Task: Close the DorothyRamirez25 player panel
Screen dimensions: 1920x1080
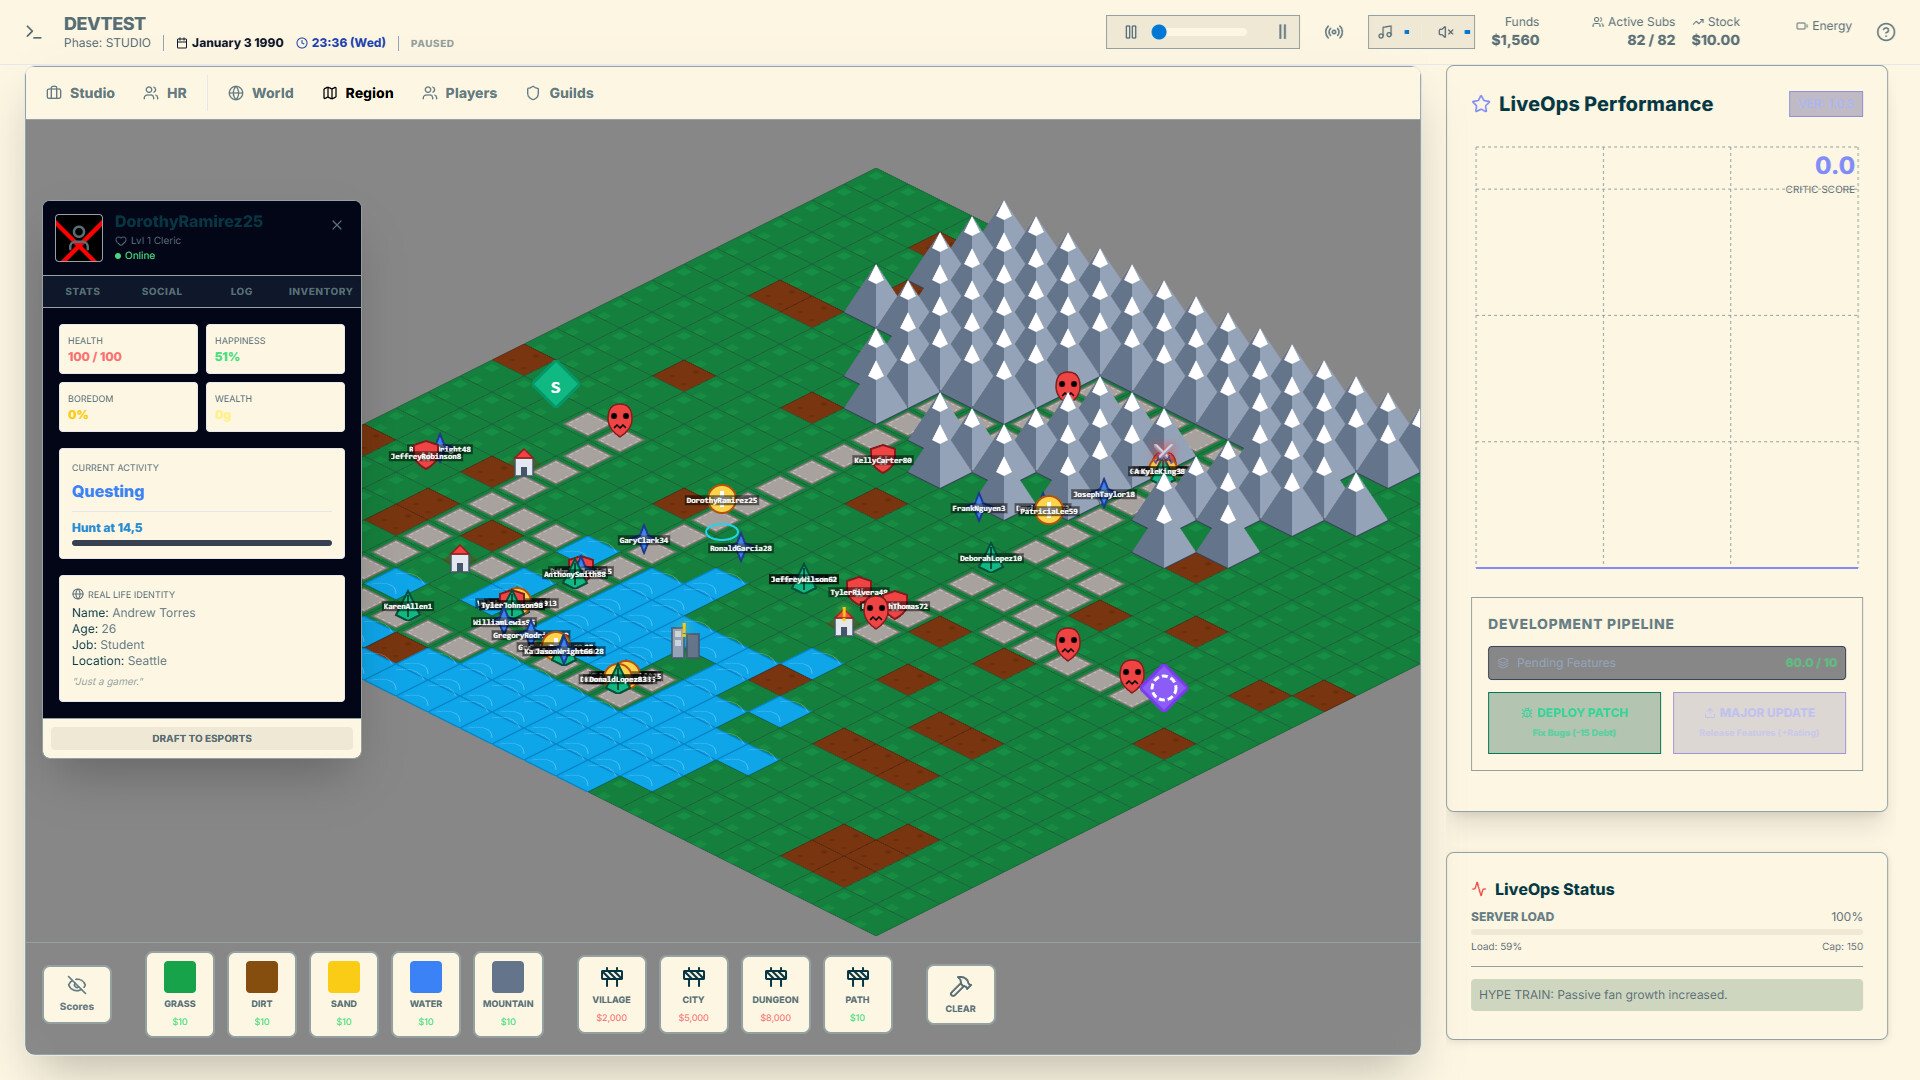Action: click(x=337, y=225)
